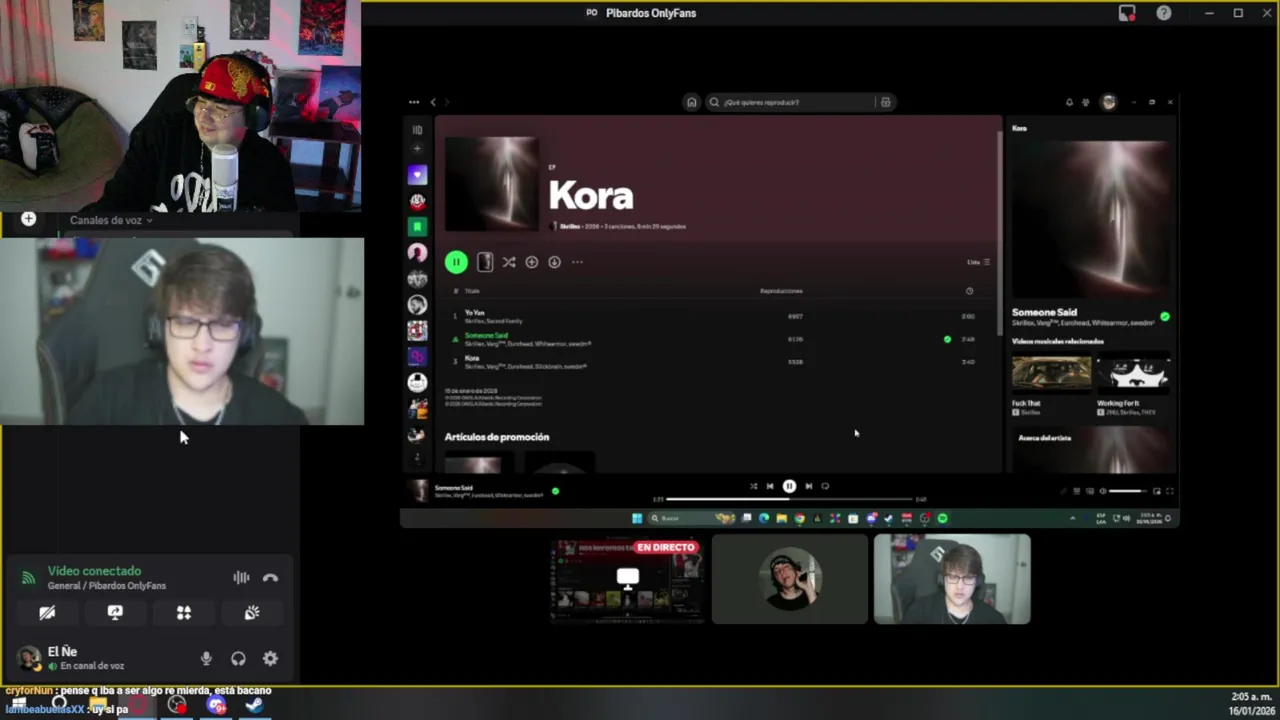The width and height of the screenshot is (1280, 720).
Task: Toggle Discord noise suppression waveform icon
Action: (241, 577)
